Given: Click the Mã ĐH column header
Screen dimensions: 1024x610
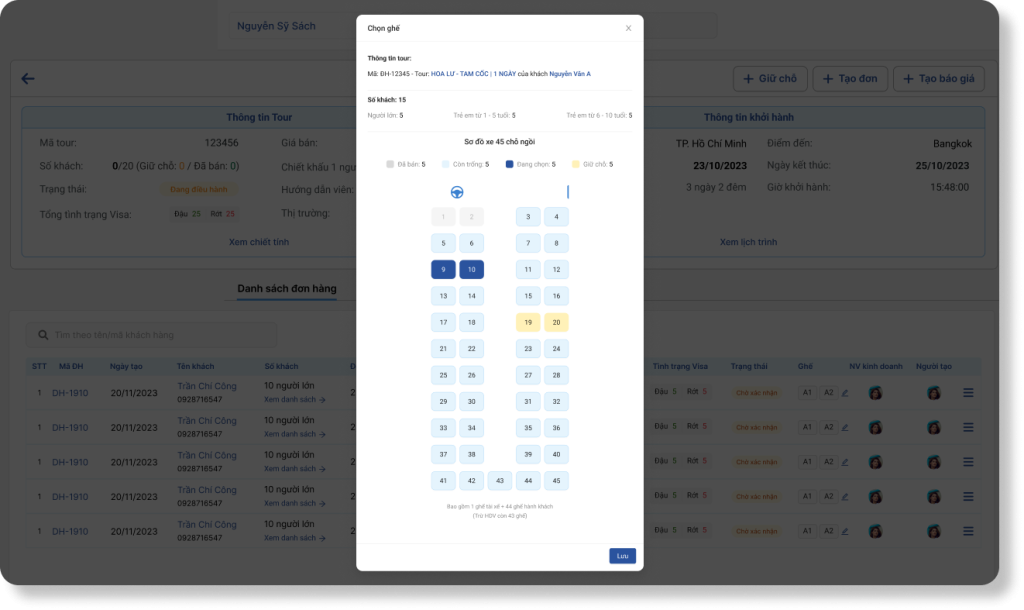Looking at the screenshot, I should pyautogui.click(x=71, y=366).
